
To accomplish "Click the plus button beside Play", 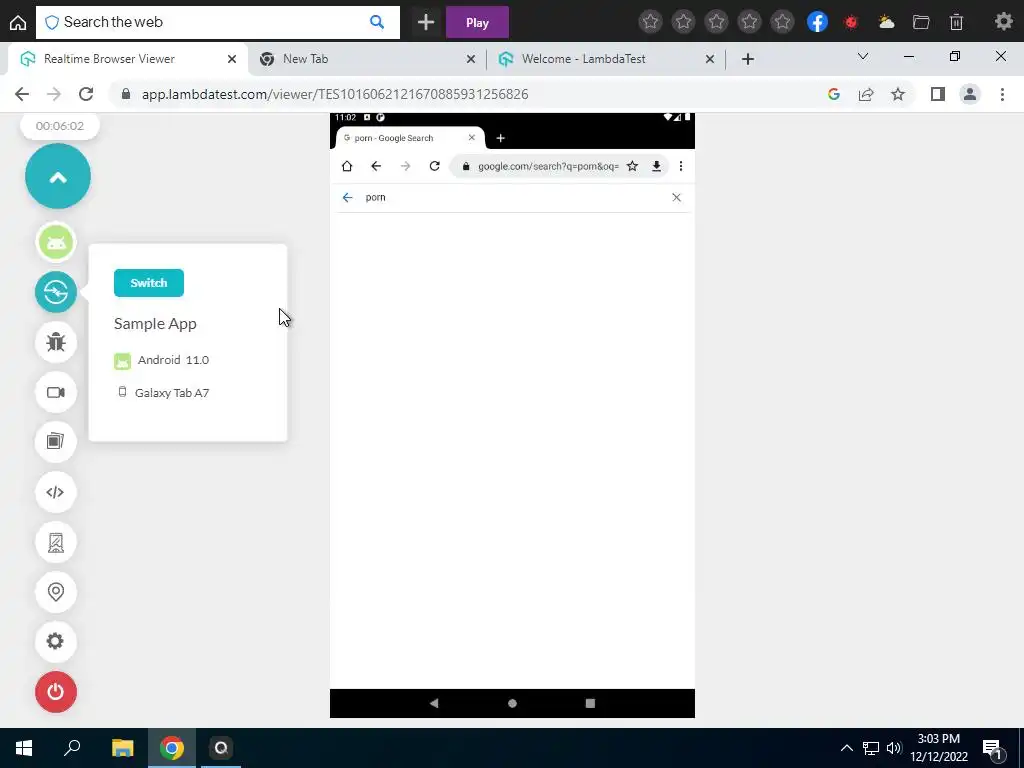I will 426,22.
